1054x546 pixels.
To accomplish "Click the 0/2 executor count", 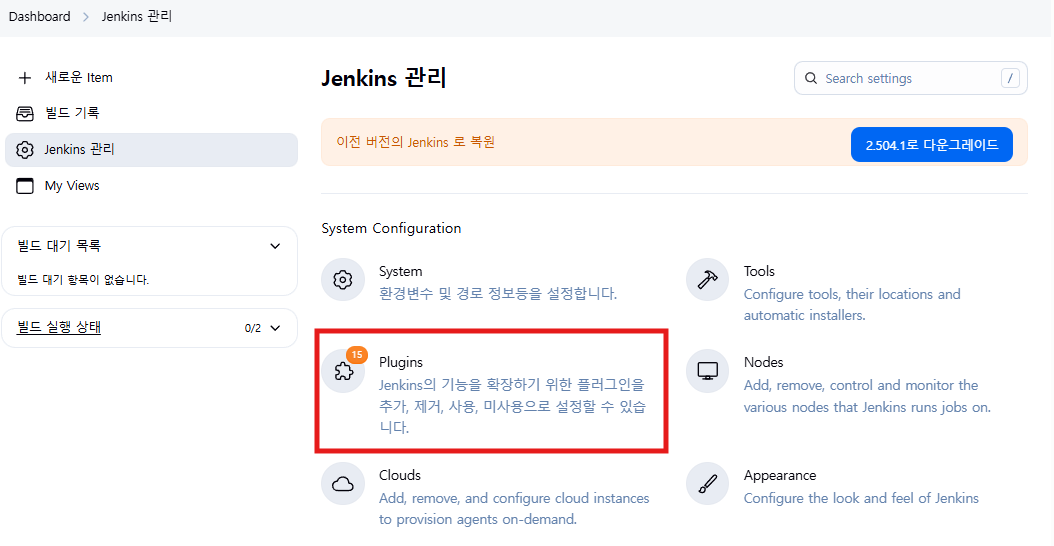I will coord(253,328).
